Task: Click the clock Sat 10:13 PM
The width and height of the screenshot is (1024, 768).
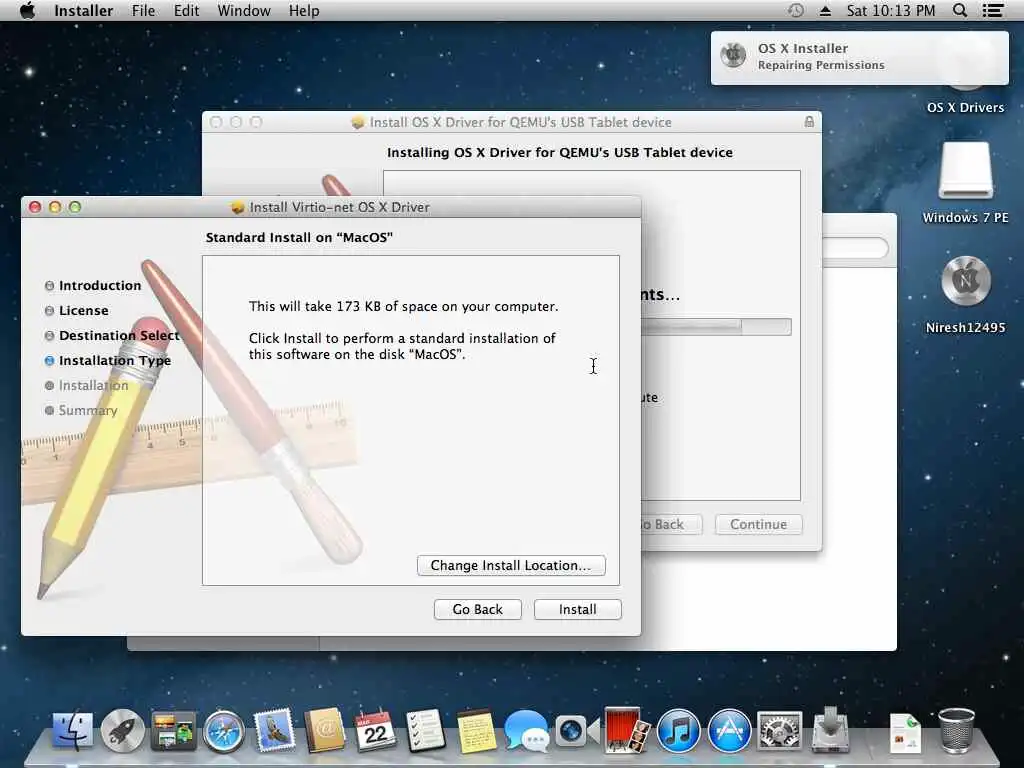Action: [891, 10]
